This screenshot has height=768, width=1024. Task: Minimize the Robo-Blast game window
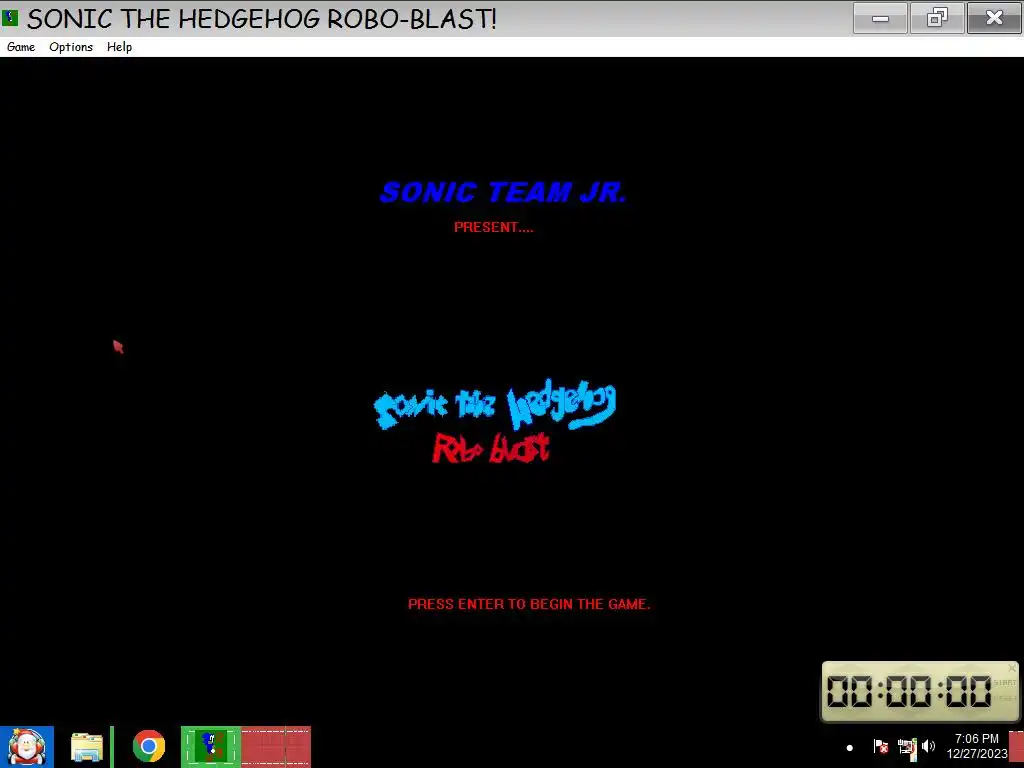(880, 18)
